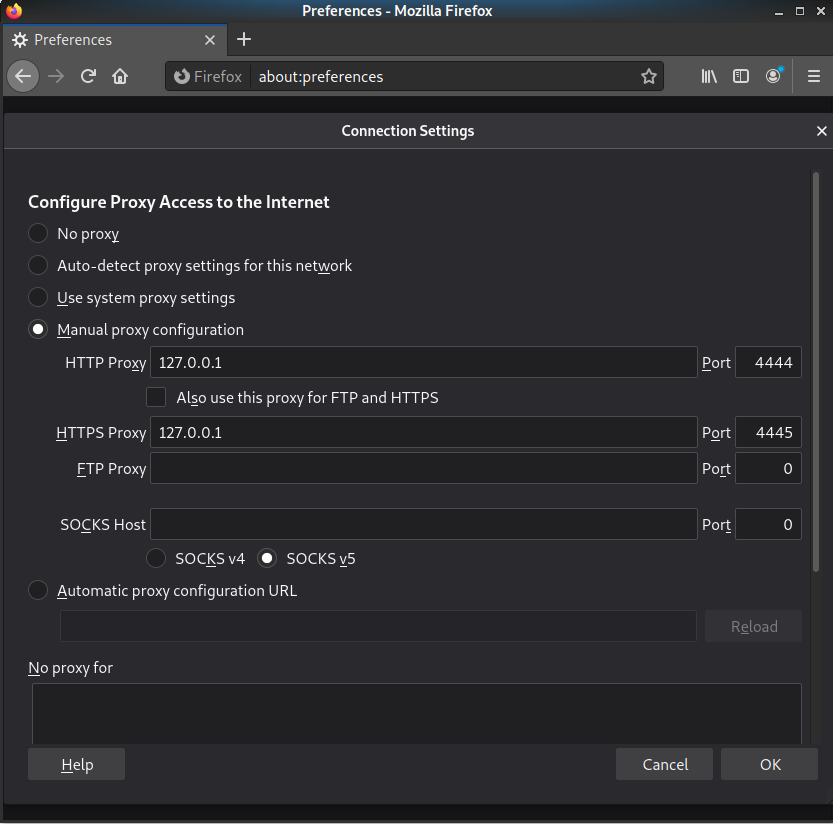Maximize the Firefox window
Image resolution: width=833 pixels, height=824 pixels.
pos(800,11)
